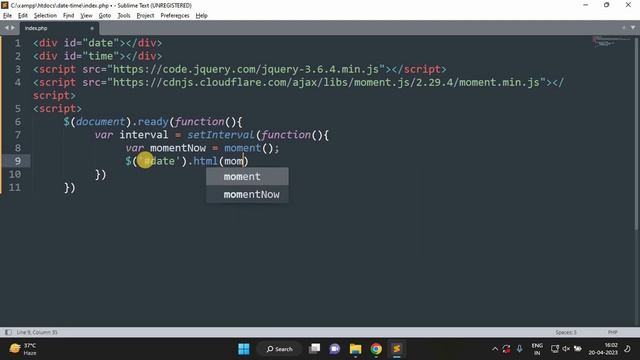This screenshot has width=640, height=360.
Task: Open the clock showing 16:02 20-04-2023
Action: click(x=603, y=349)
